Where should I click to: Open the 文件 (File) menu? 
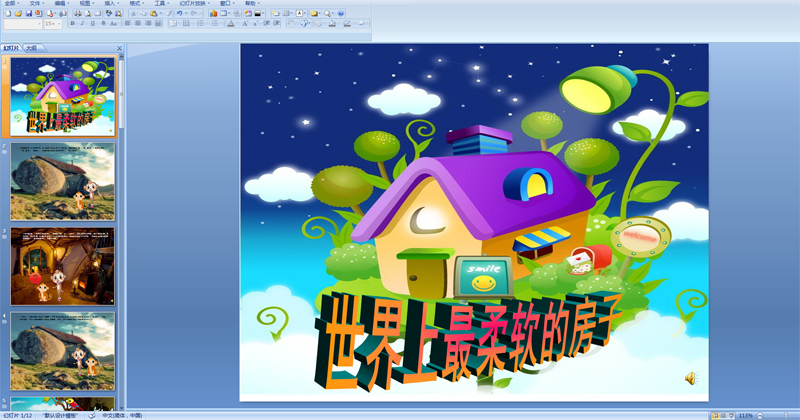(x=34, y=4)
